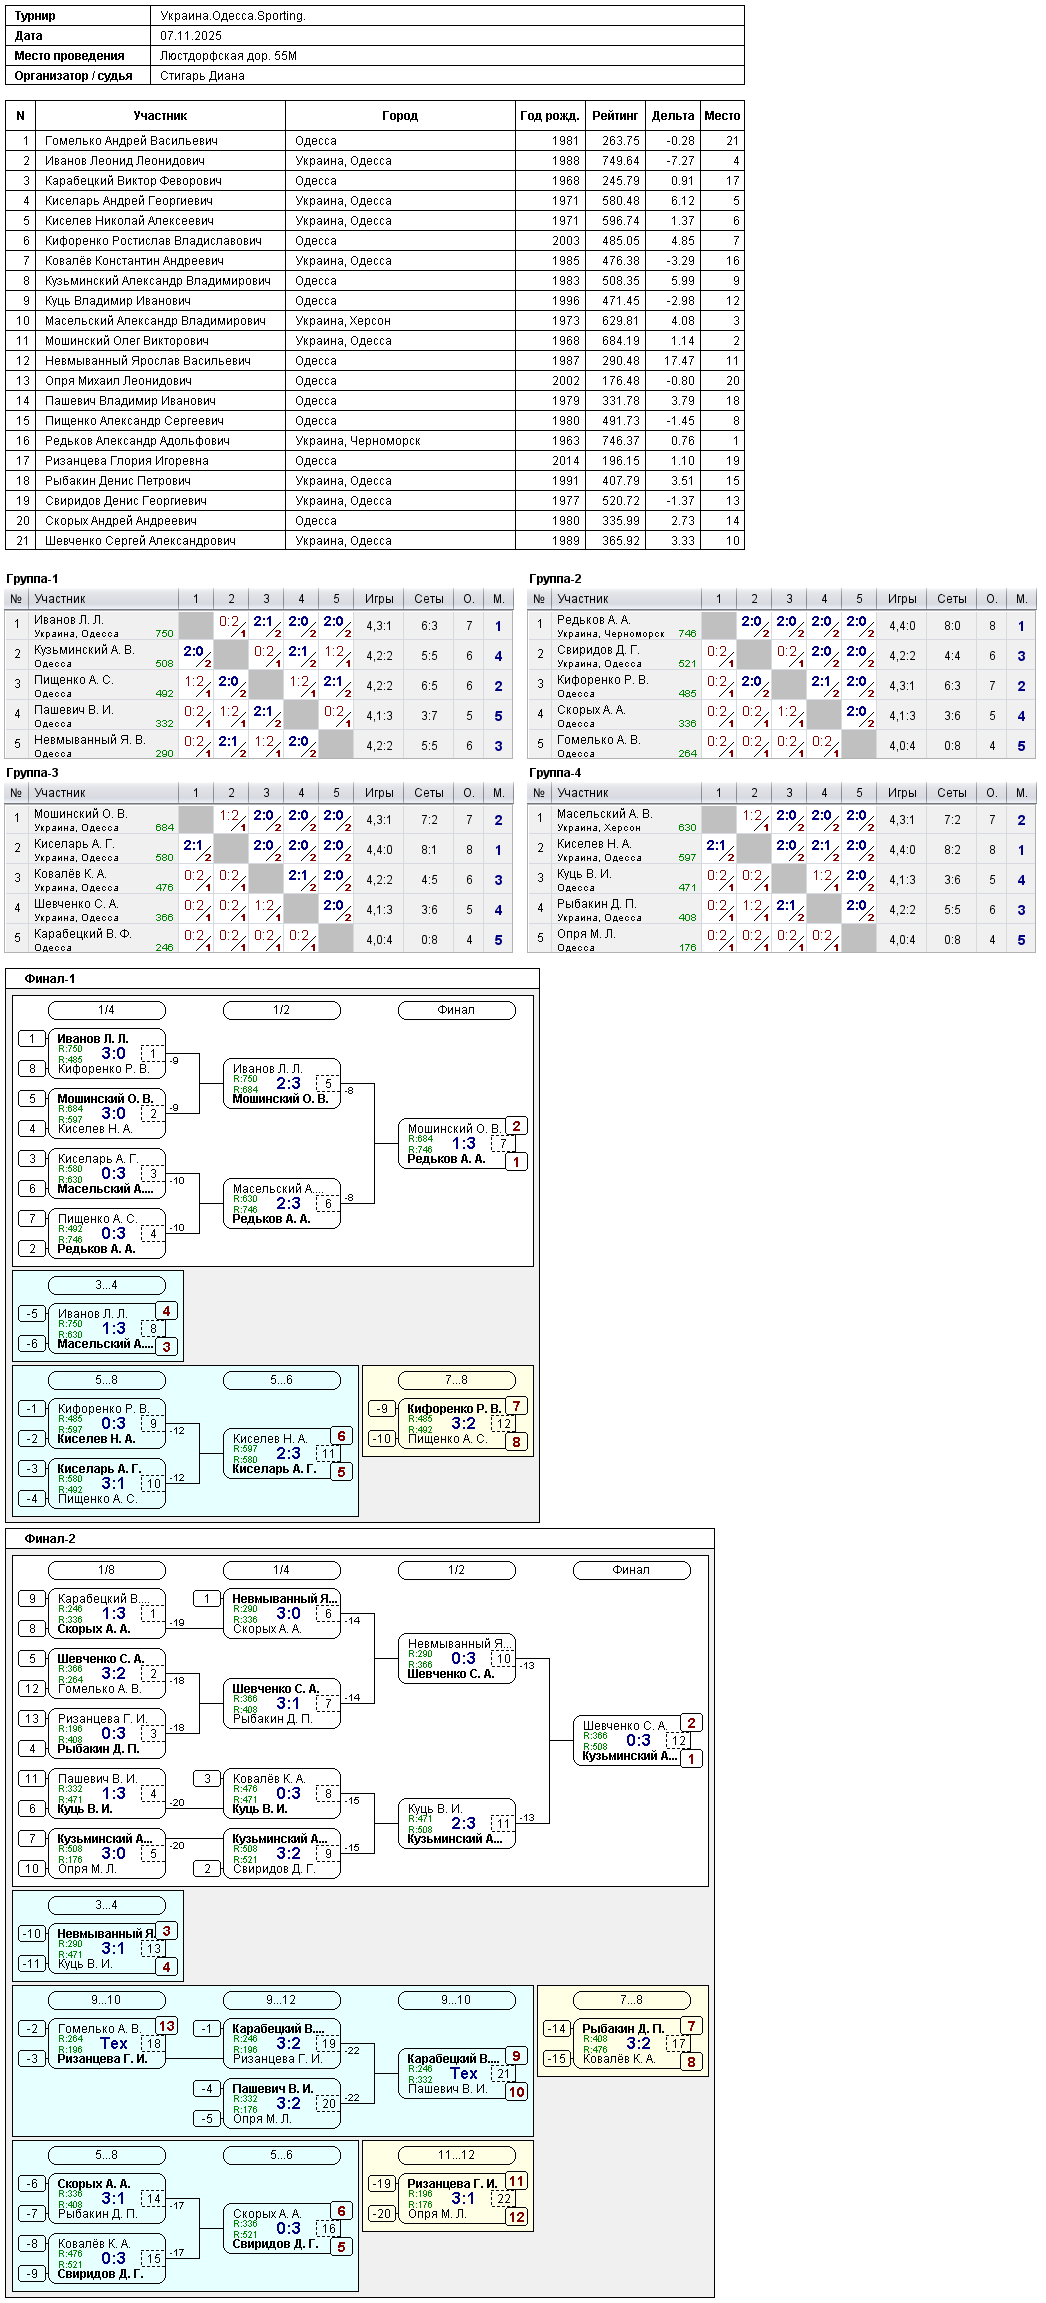Click place badge 13 next to Гомелько А. В.

pyautogui.click(x=166, y=2026)
